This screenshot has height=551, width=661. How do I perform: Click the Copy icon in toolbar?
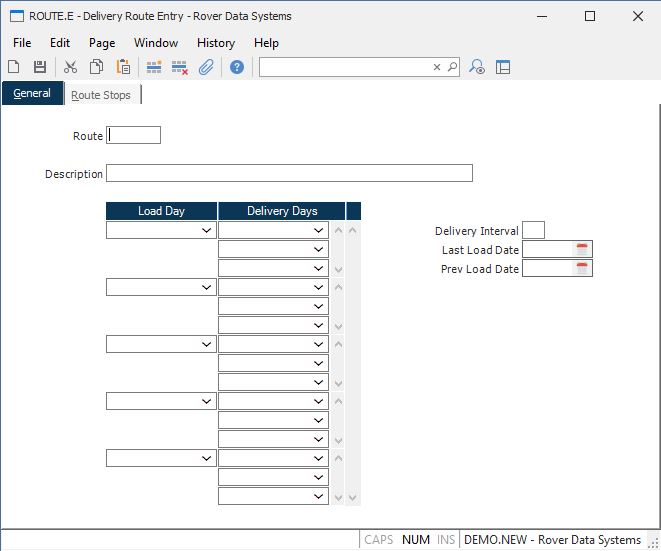[x=97, y=67]
